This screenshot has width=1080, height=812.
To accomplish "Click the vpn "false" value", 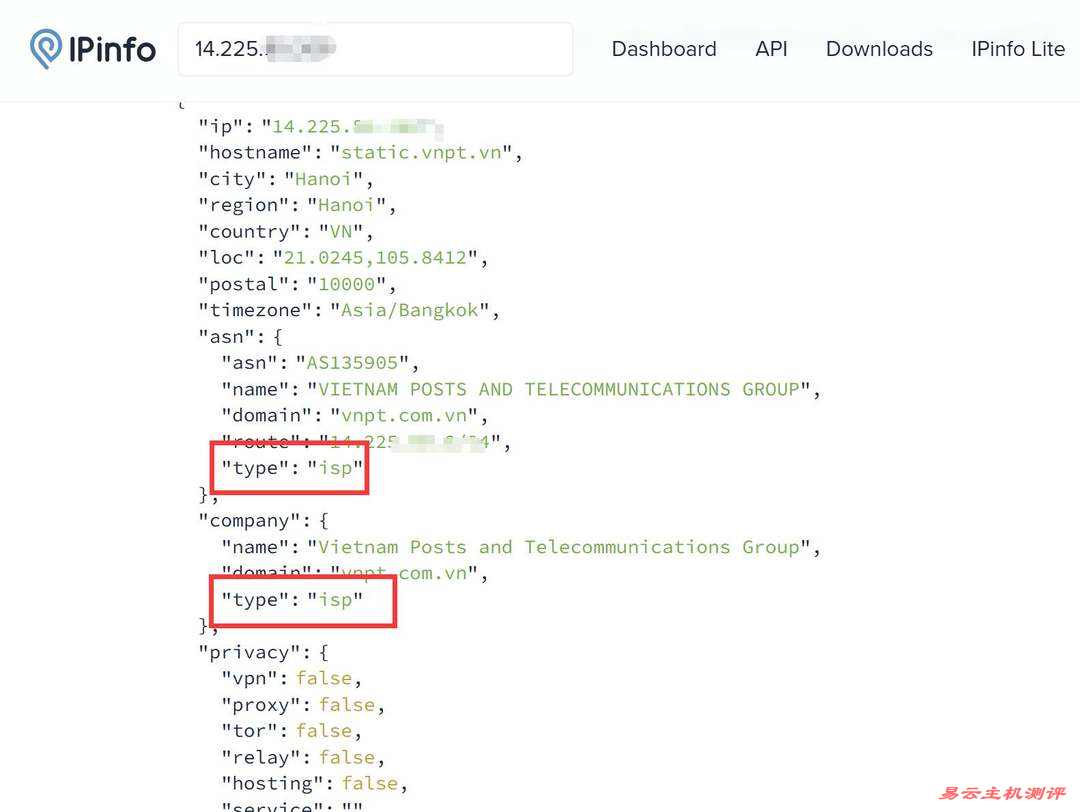I will pos(324,679).
